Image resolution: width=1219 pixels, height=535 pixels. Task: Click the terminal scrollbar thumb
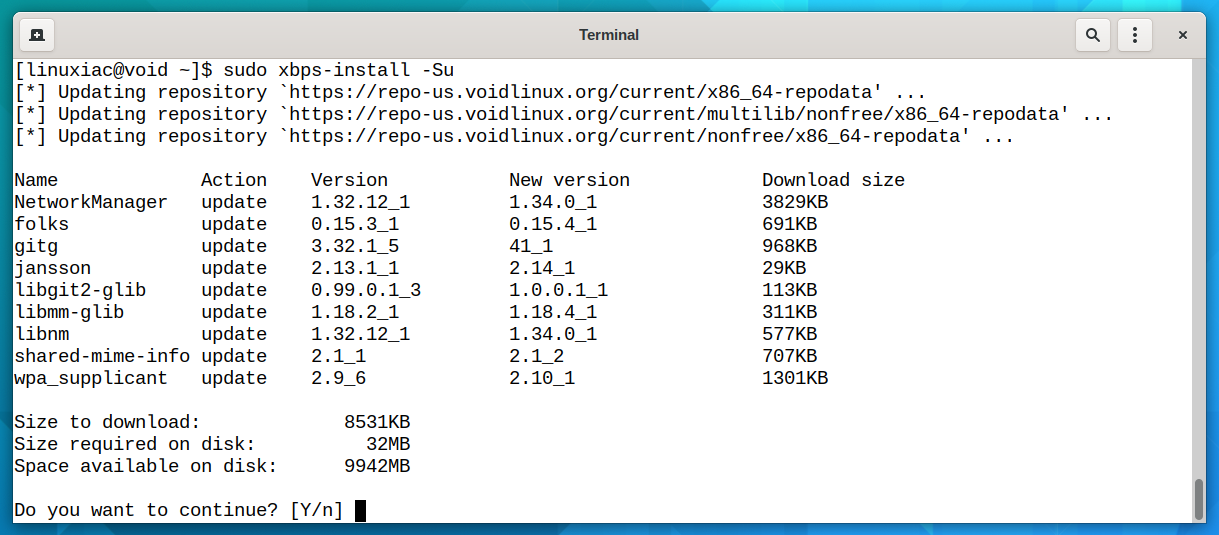click(x=1199, y=499)
